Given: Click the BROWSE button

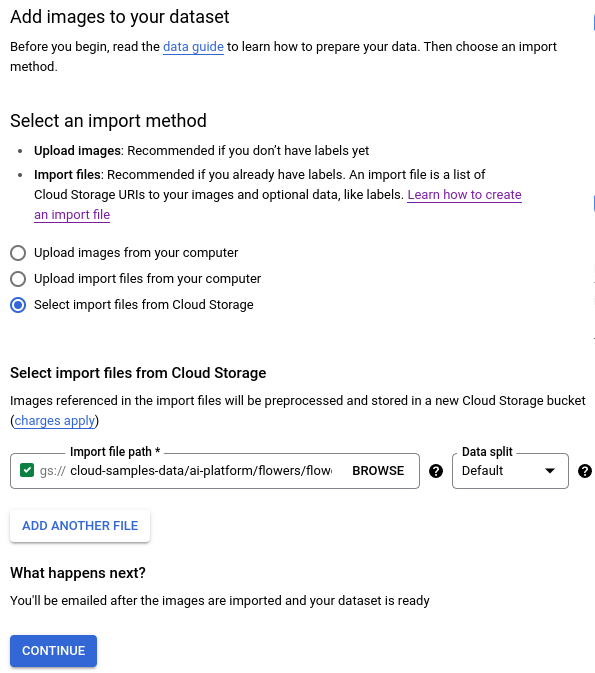Looking at the screenshot, I should (378, 471).
